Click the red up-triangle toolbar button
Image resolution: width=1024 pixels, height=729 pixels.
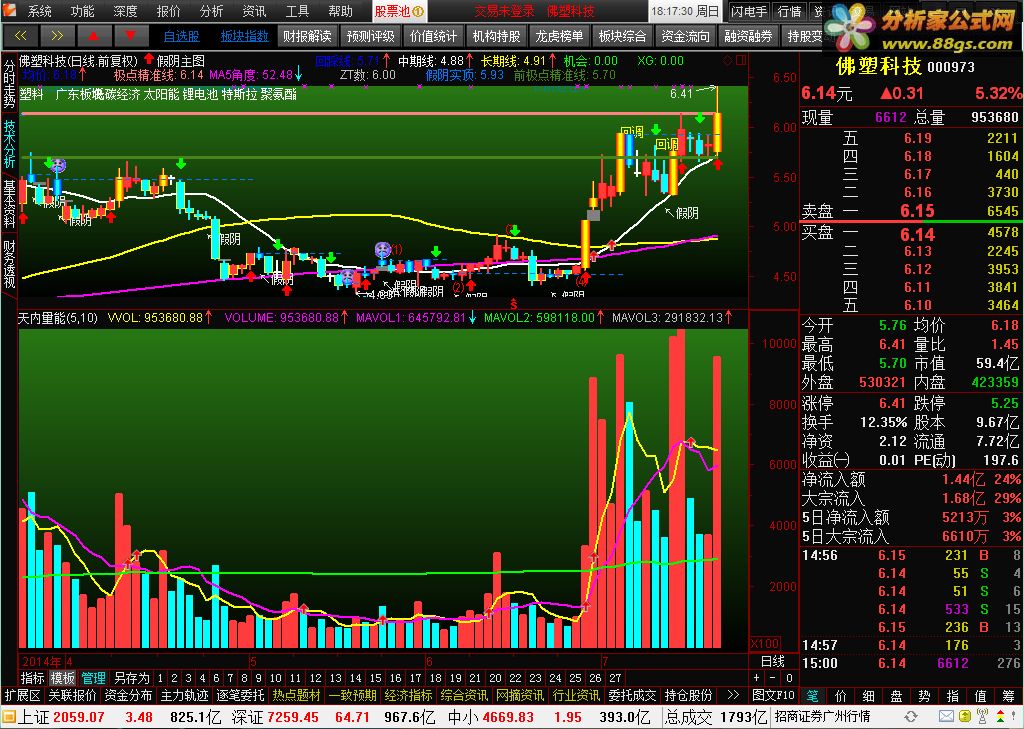pos(93,36)
